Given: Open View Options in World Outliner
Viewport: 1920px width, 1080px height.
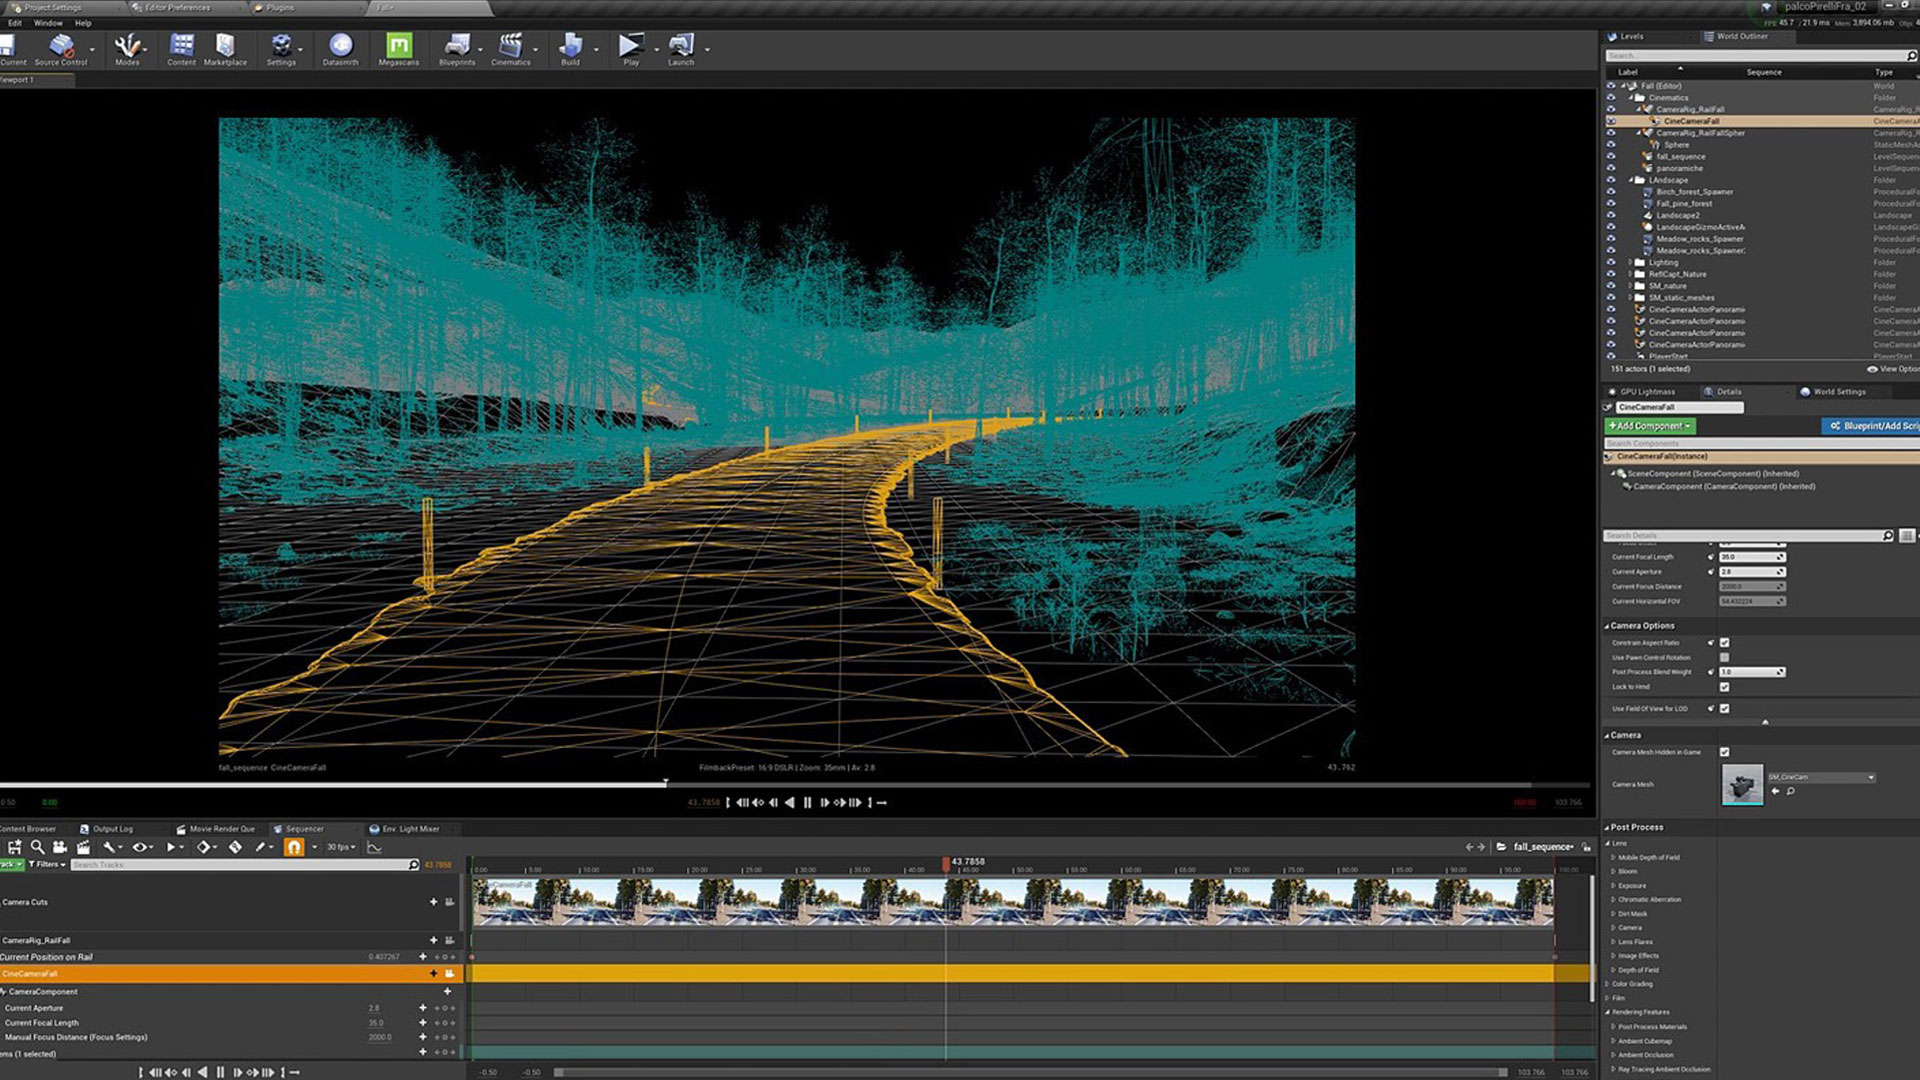Looking at the screenshot, I should tap(1893, 369).
